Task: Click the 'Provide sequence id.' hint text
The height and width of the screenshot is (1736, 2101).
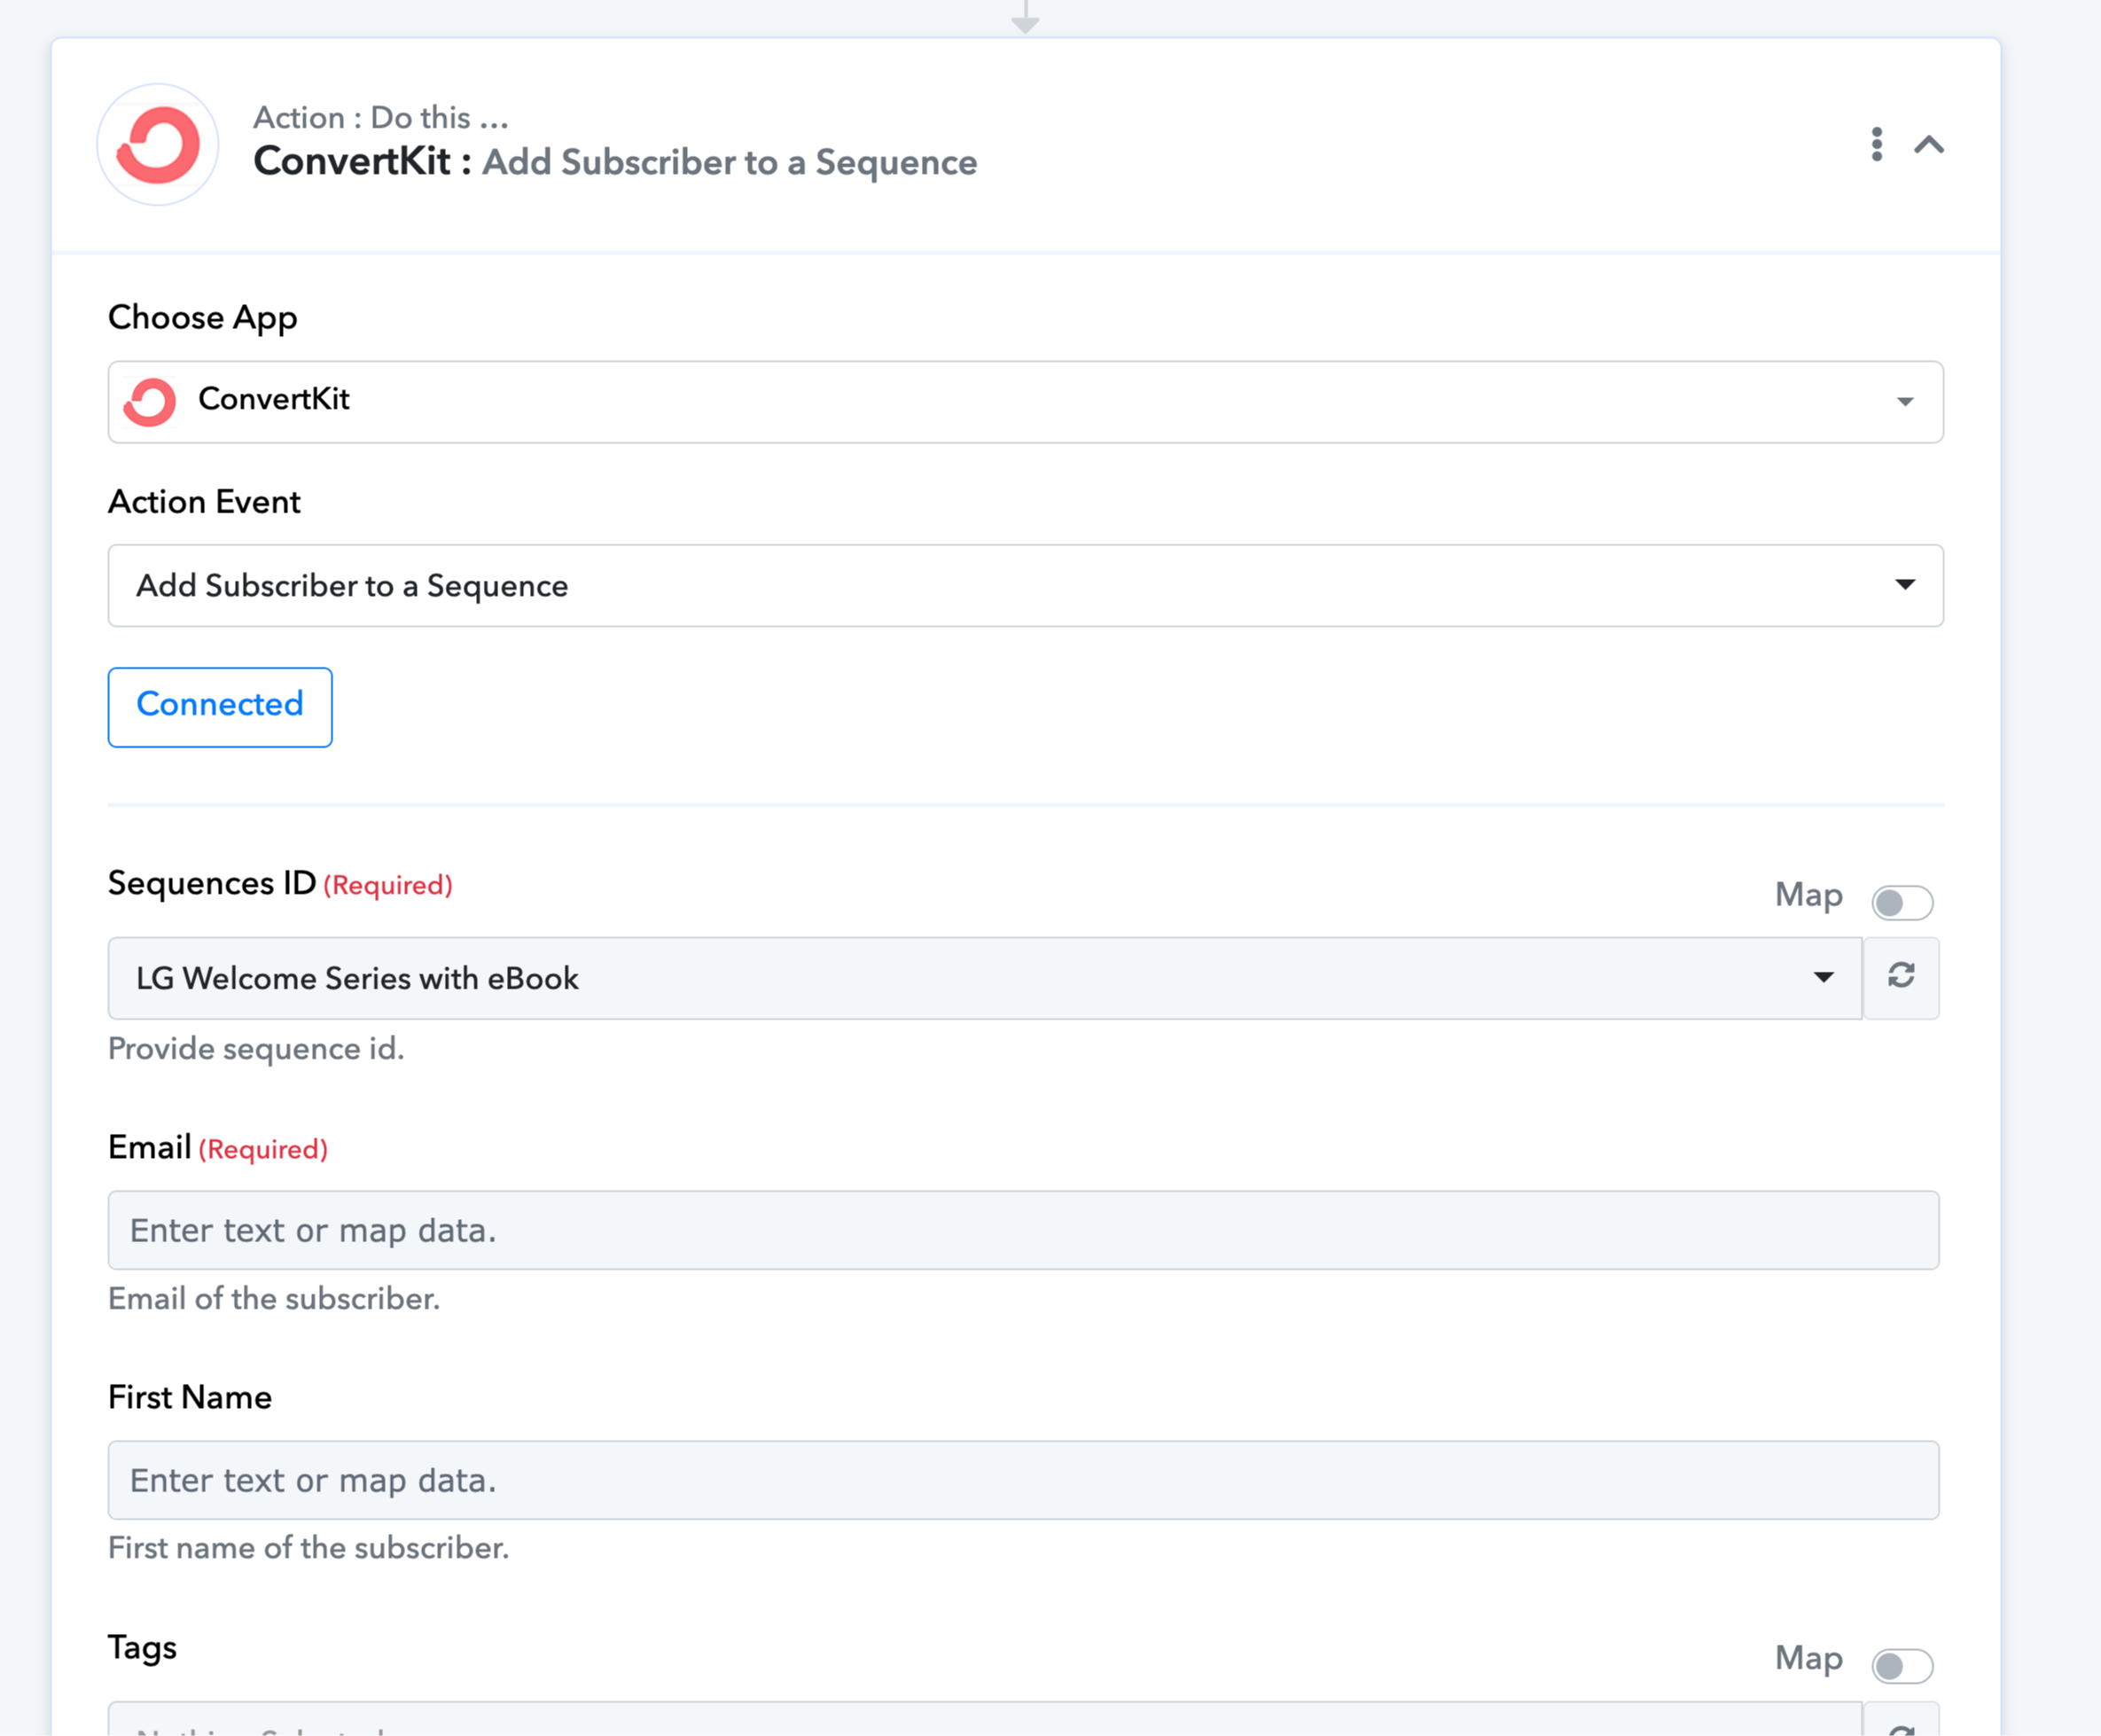Action: tap(256, 1049)
